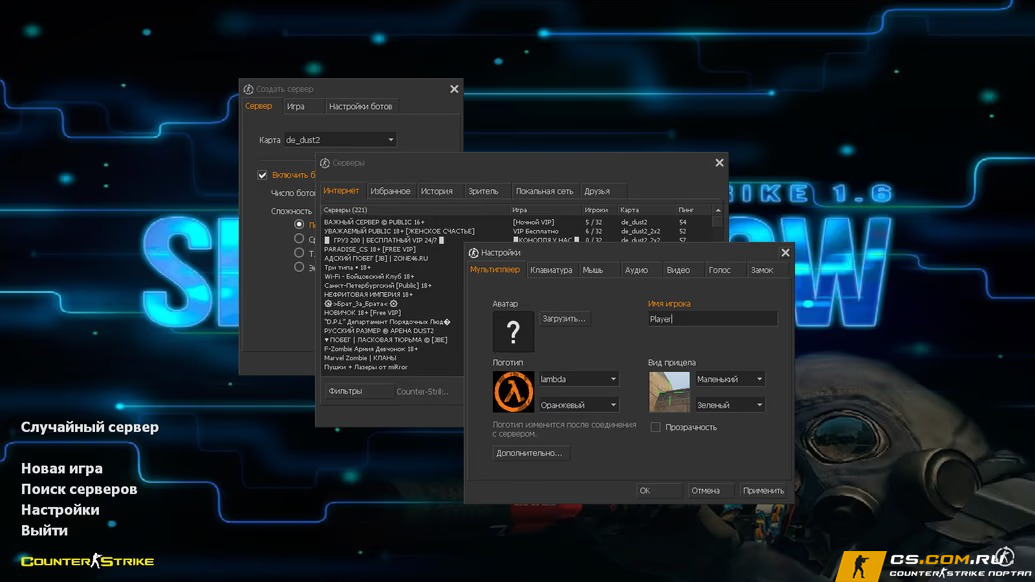
Task: Uncheck the Включить ботов checkbox in Создать сервер
Action: point(262,175)
